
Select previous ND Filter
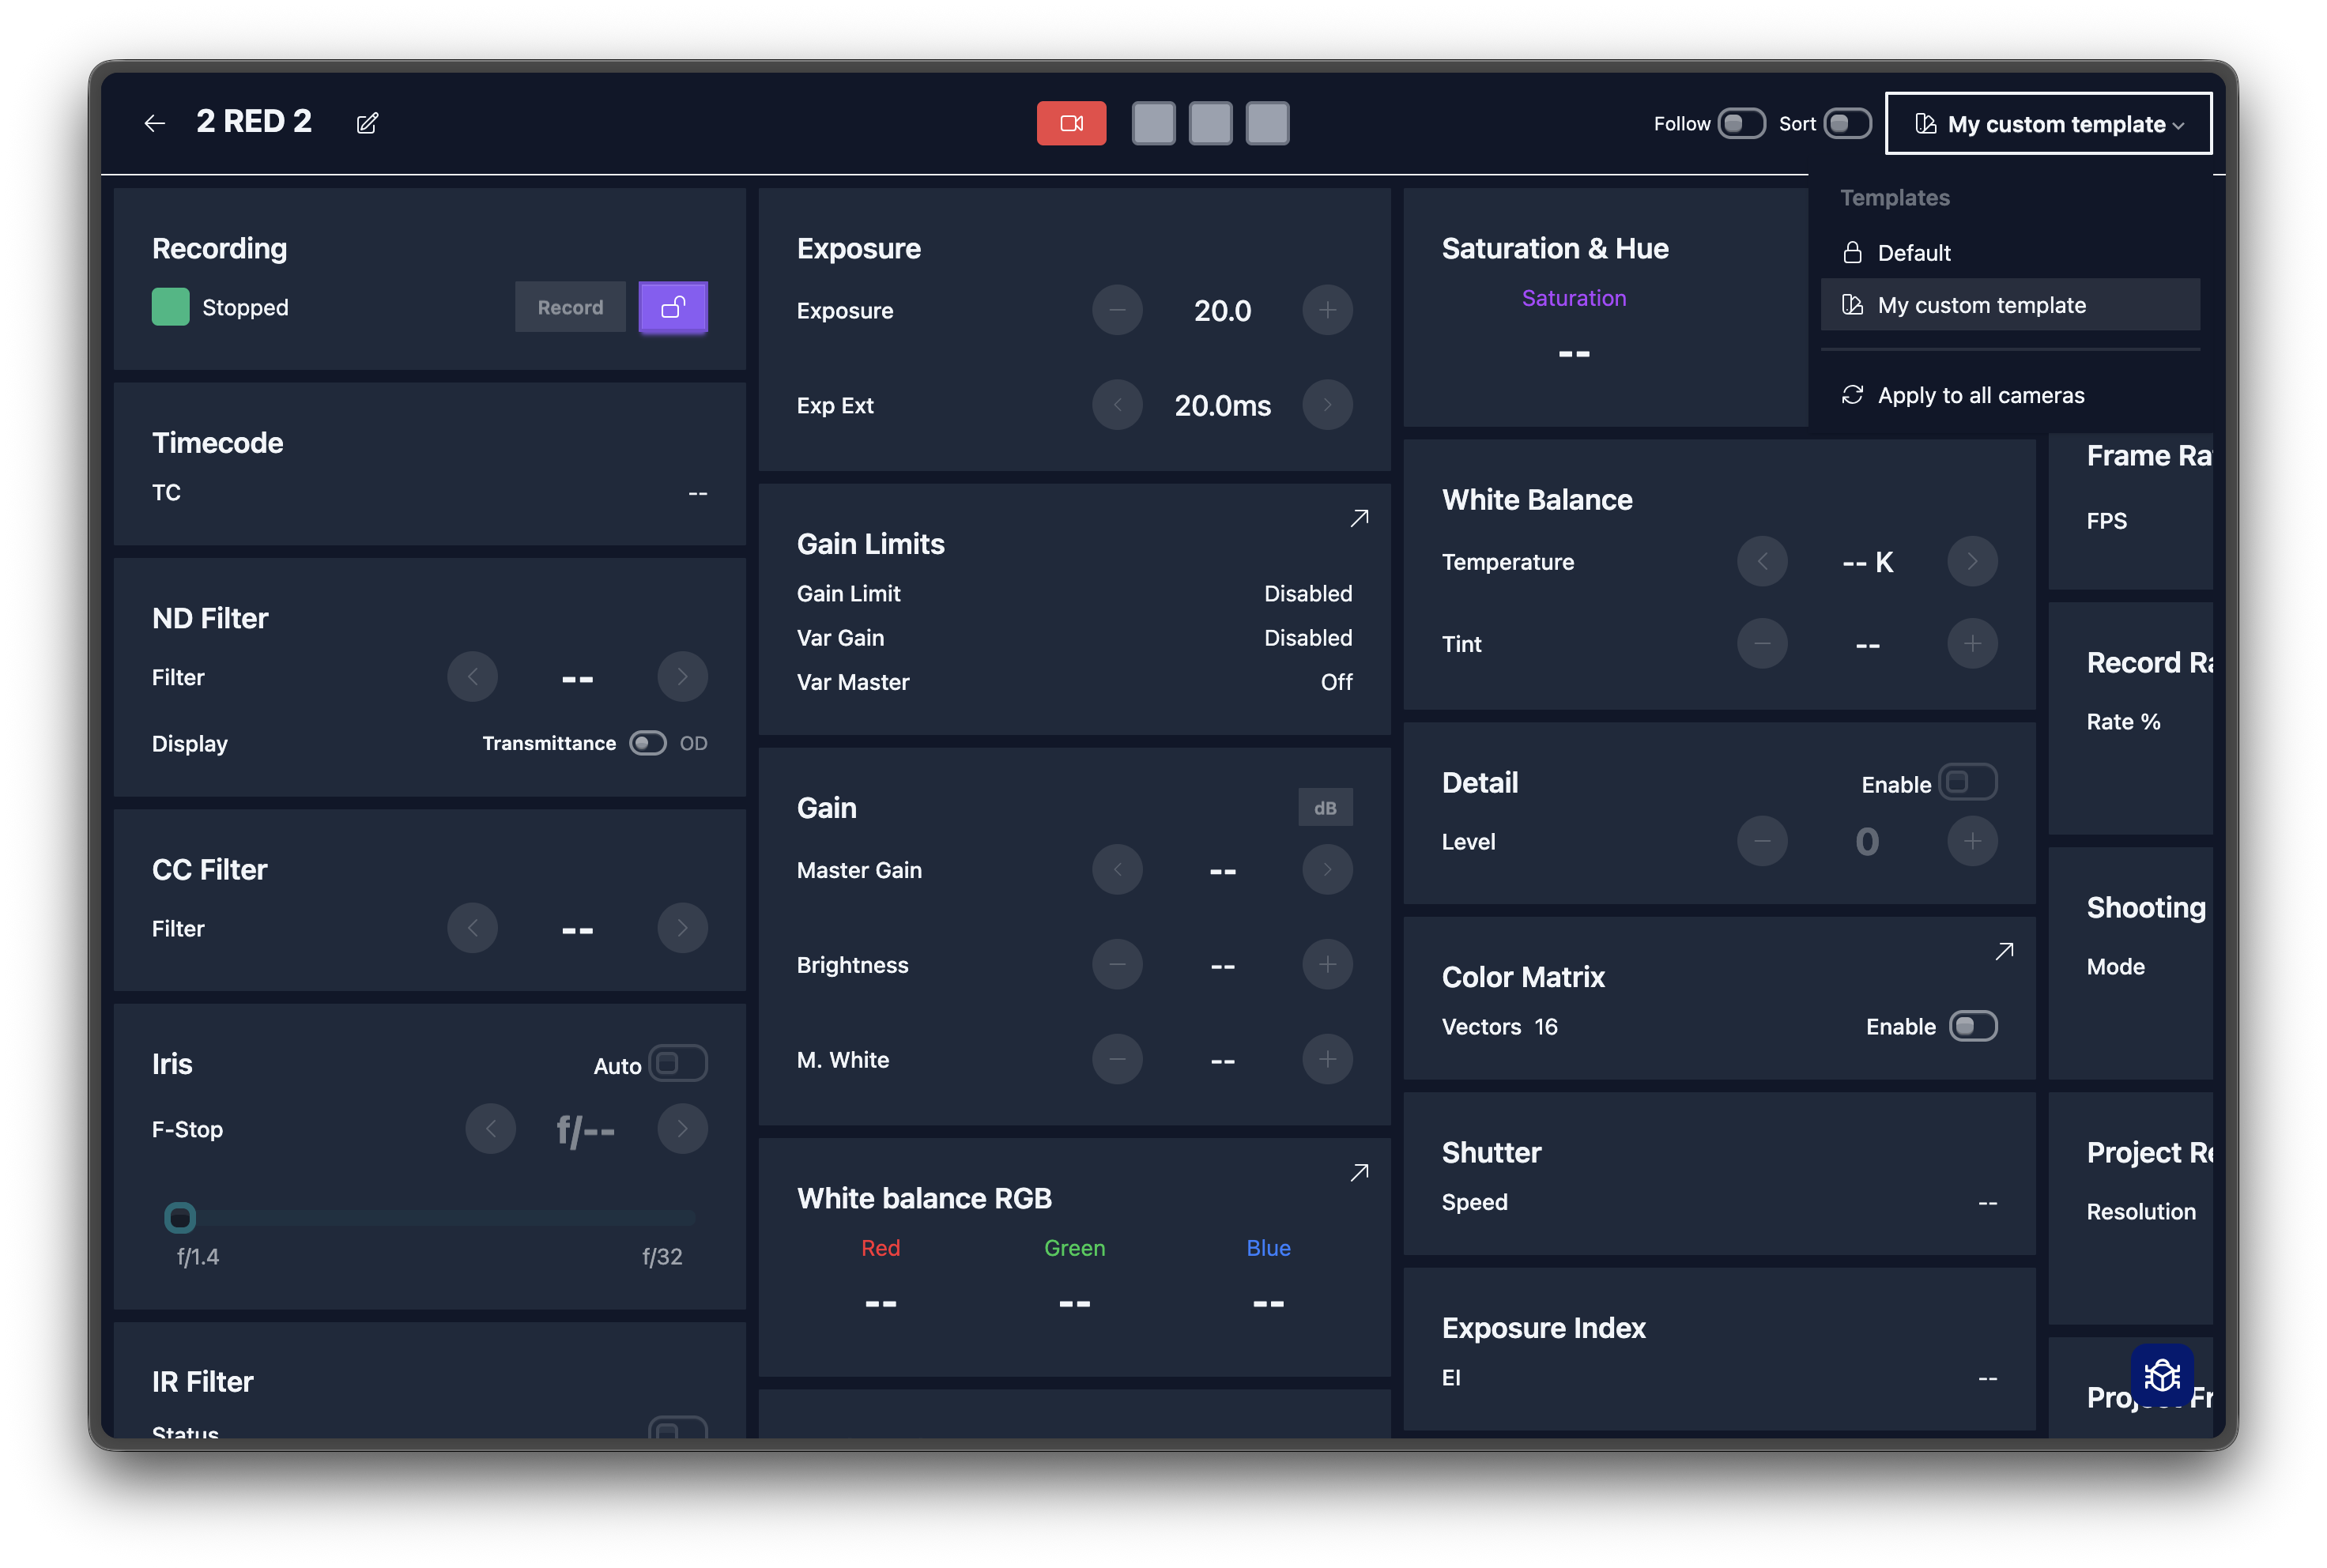click(x=472, y=677)
